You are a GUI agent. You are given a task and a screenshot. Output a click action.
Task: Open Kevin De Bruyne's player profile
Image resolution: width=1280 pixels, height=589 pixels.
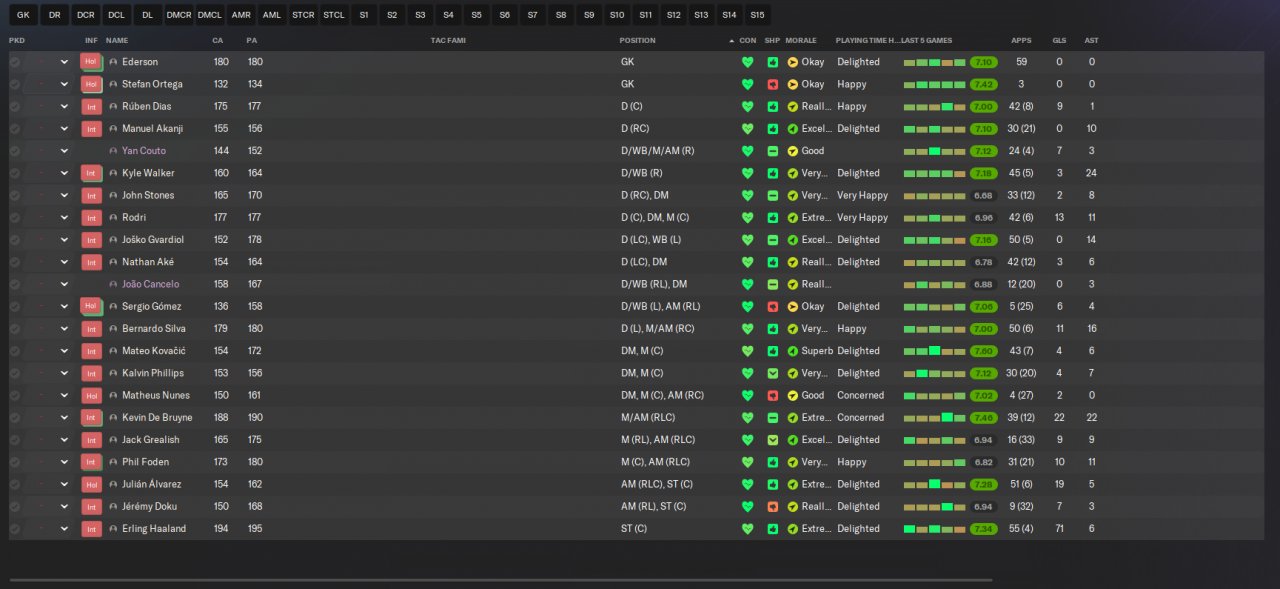157,418
